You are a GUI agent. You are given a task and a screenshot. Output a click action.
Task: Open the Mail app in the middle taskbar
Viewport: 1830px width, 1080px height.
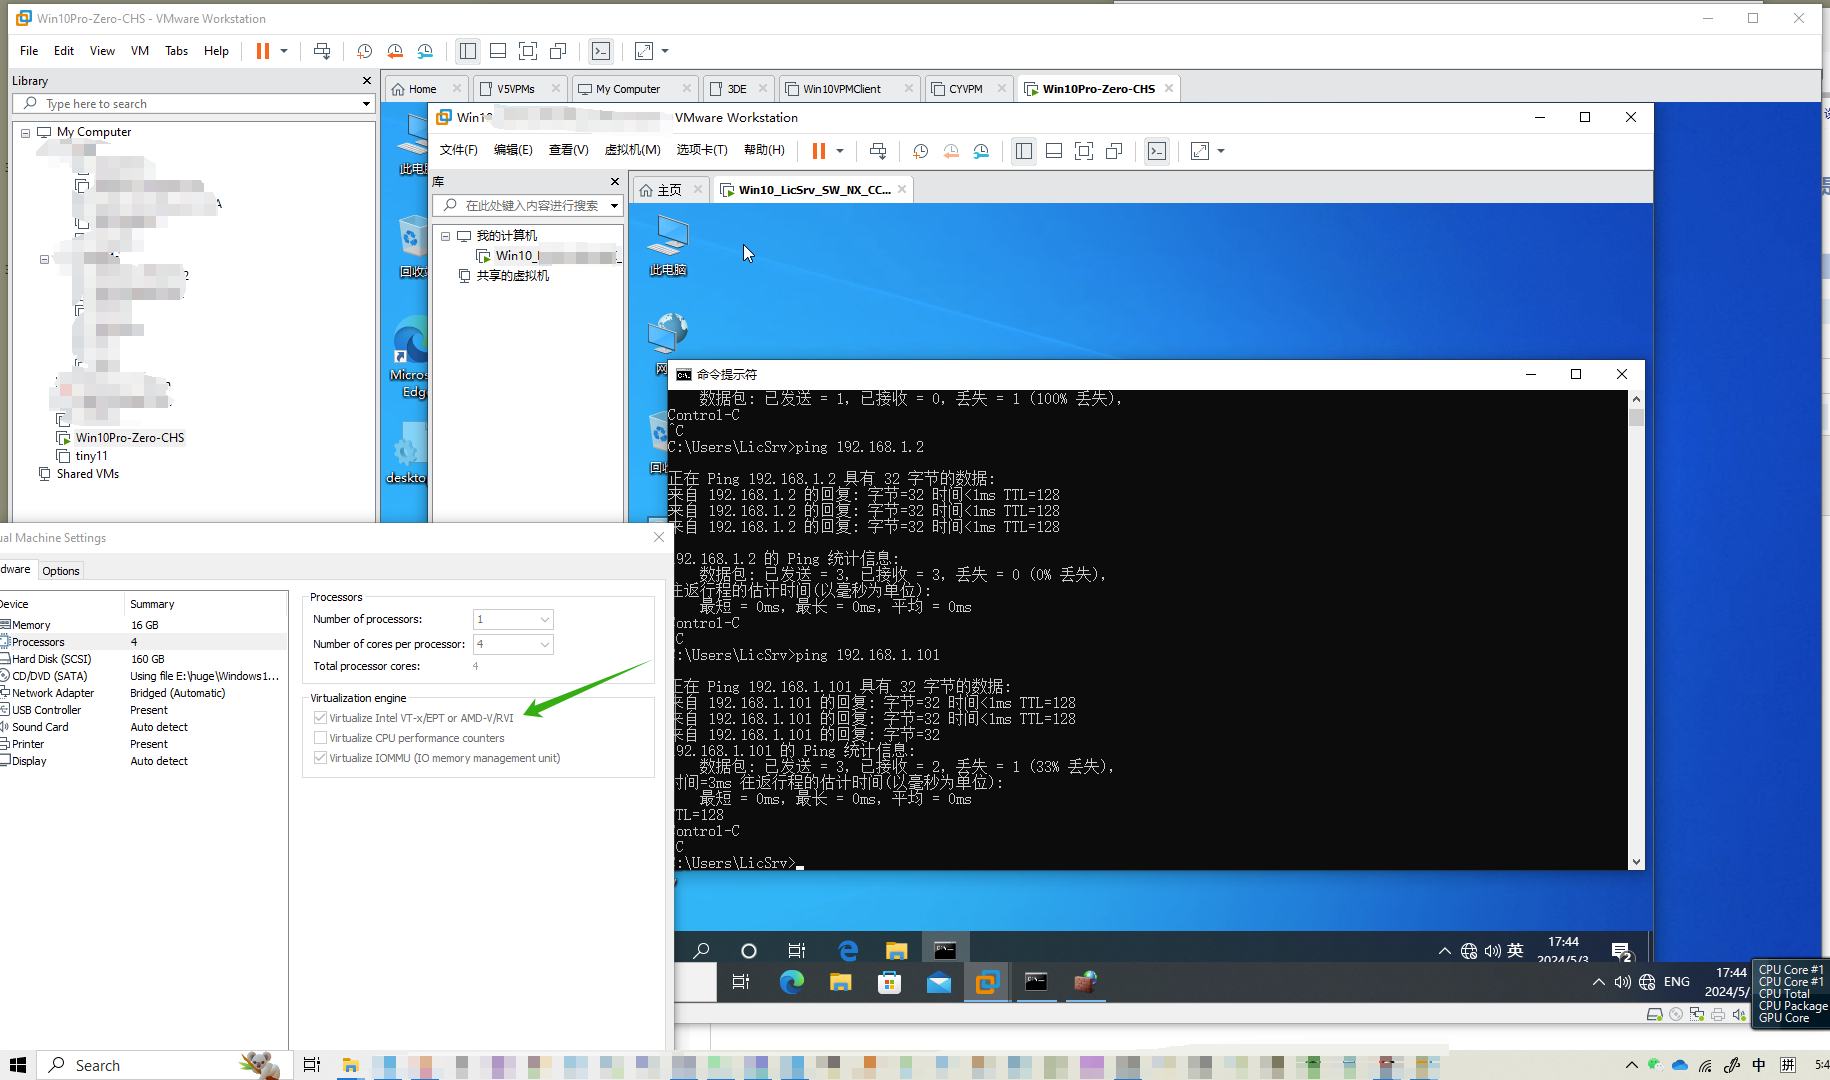click(x=938, y=982)
